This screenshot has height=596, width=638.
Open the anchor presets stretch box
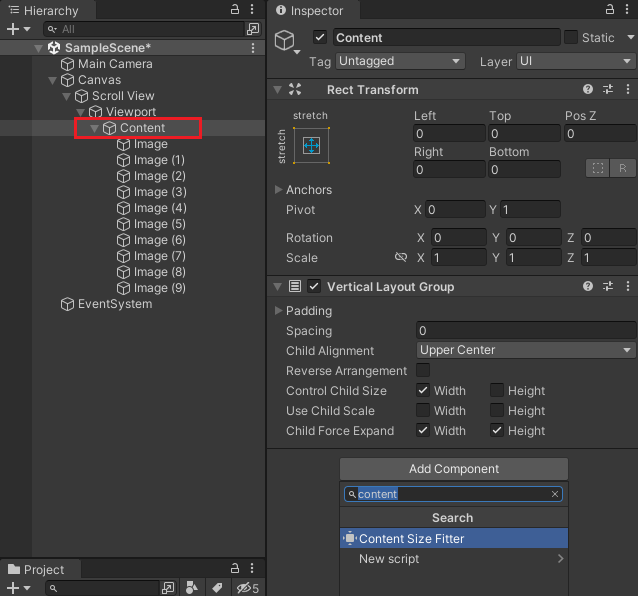[x=311, y=145]
